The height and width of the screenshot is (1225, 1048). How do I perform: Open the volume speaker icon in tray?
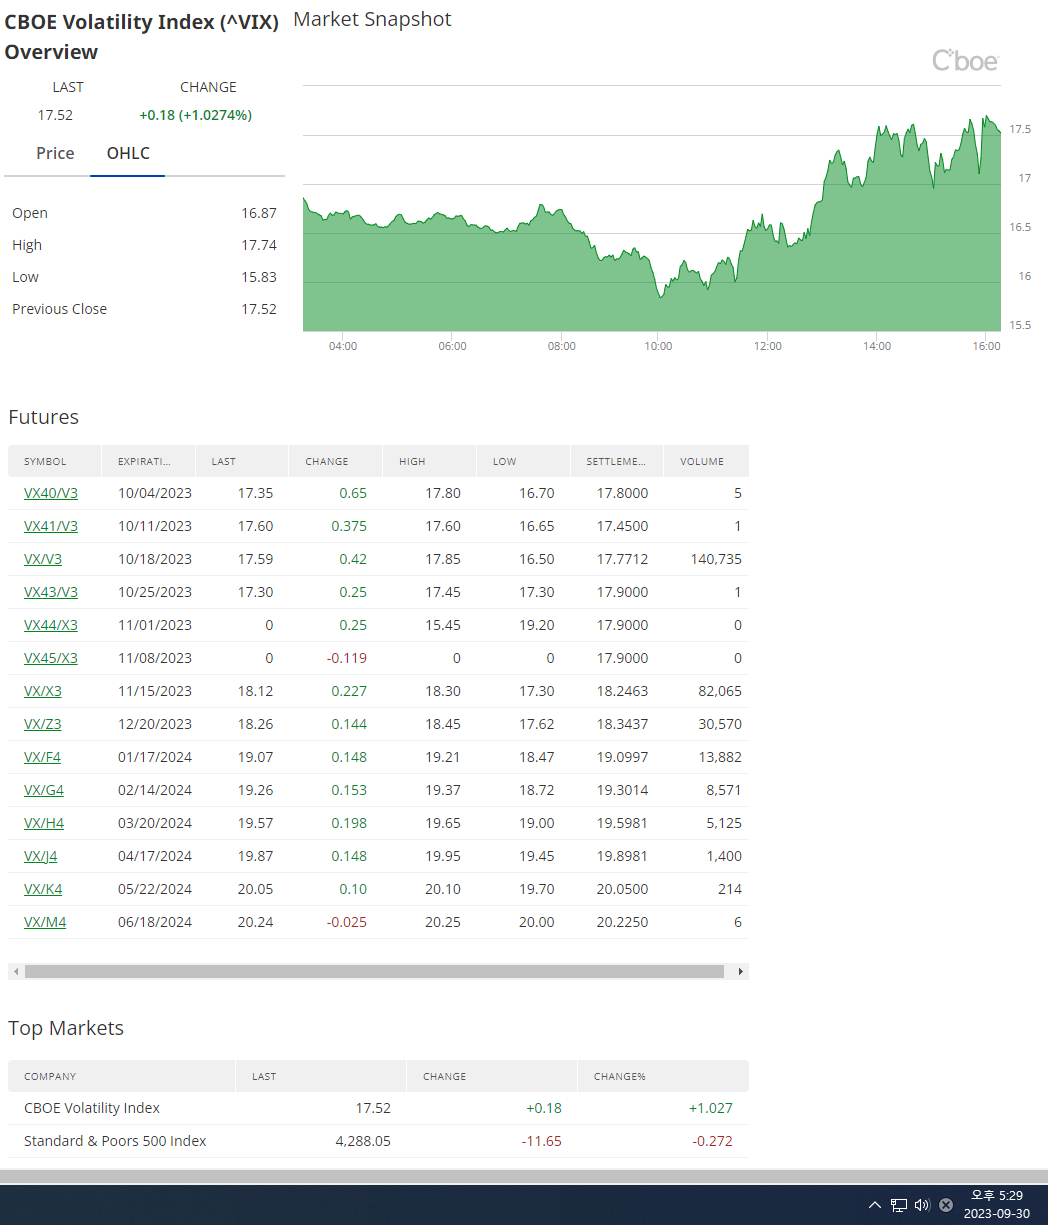click(922, 1205)
